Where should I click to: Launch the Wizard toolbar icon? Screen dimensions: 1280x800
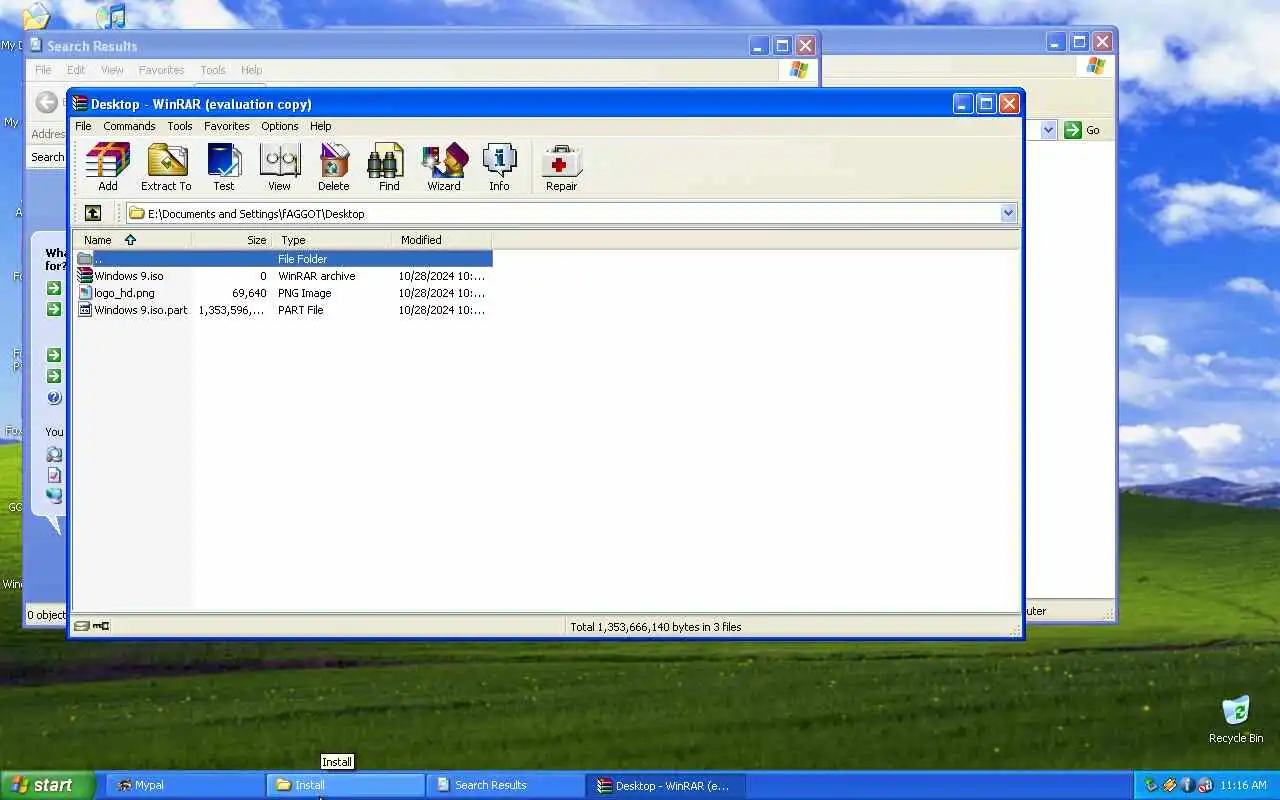(444, 167)
